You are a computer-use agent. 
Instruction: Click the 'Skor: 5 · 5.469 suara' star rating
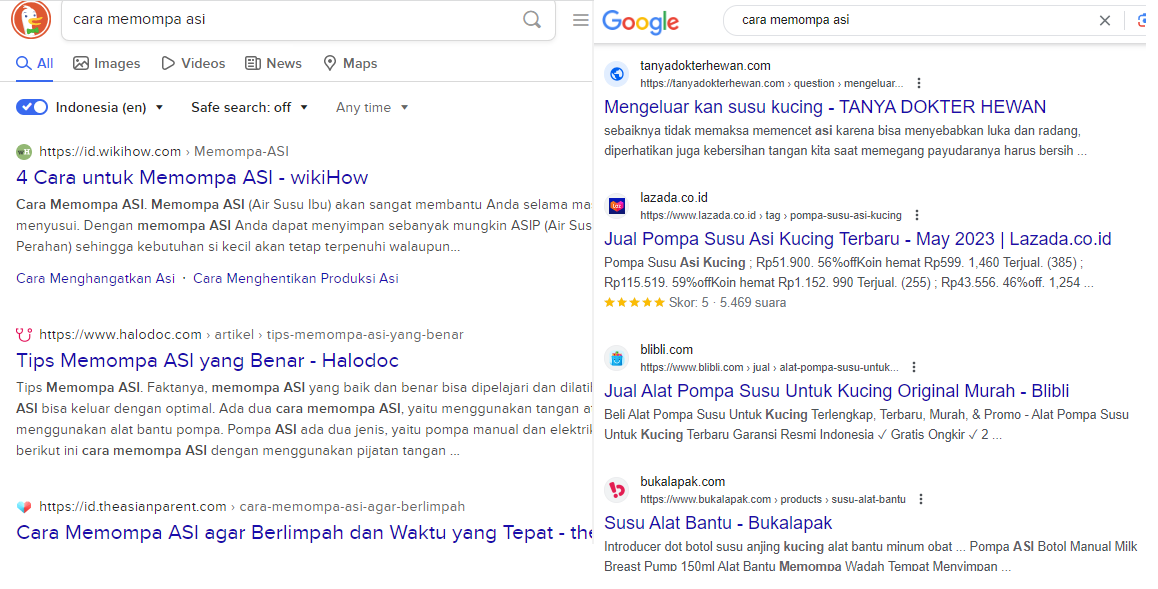(695, 303)
